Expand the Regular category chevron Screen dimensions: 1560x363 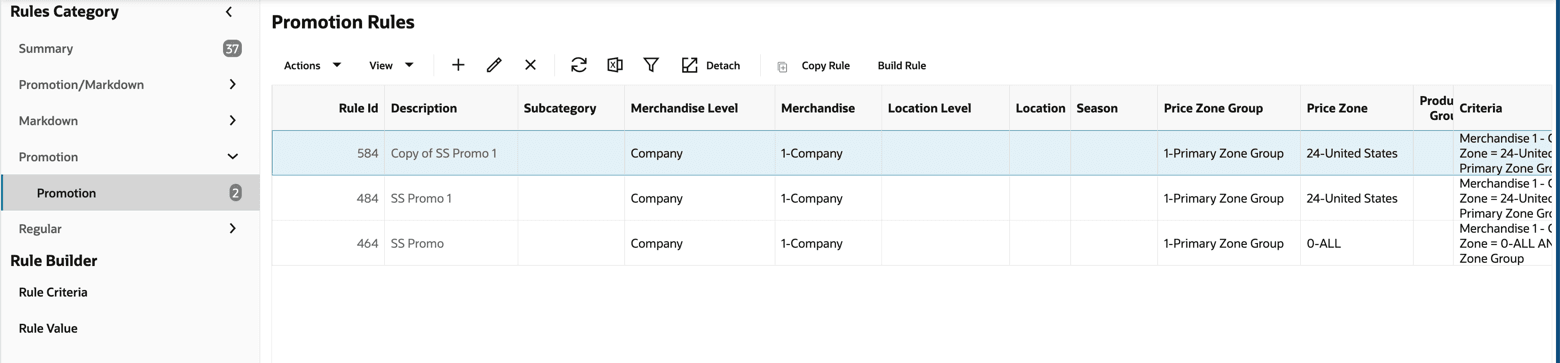tap(233, 229)
